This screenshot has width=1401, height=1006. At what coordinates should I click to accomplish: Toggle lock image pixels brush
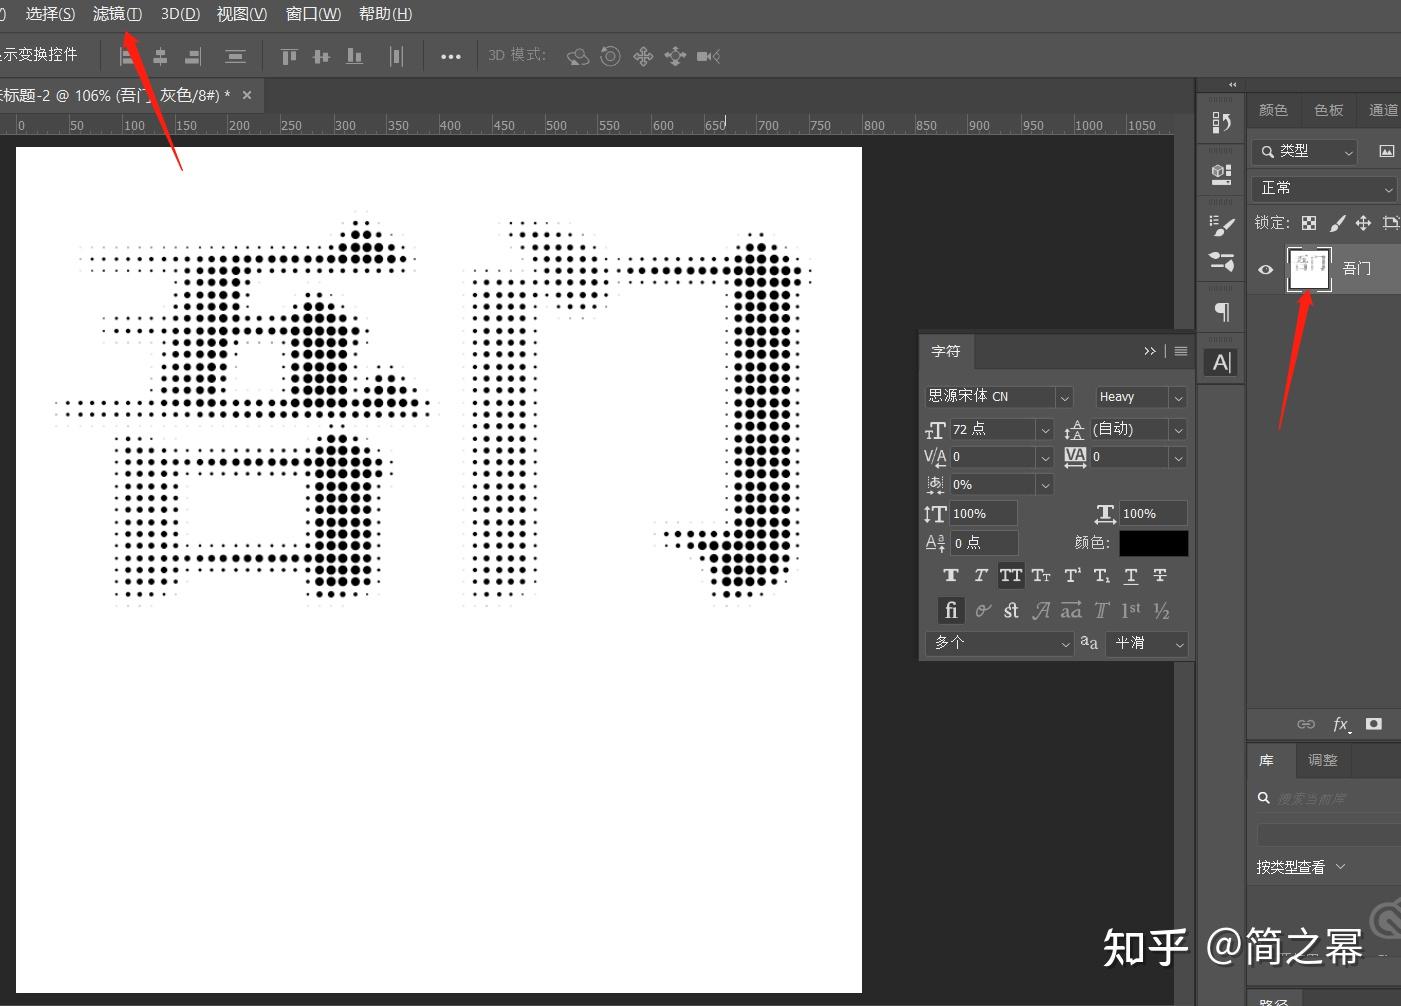pos(1337,222)
